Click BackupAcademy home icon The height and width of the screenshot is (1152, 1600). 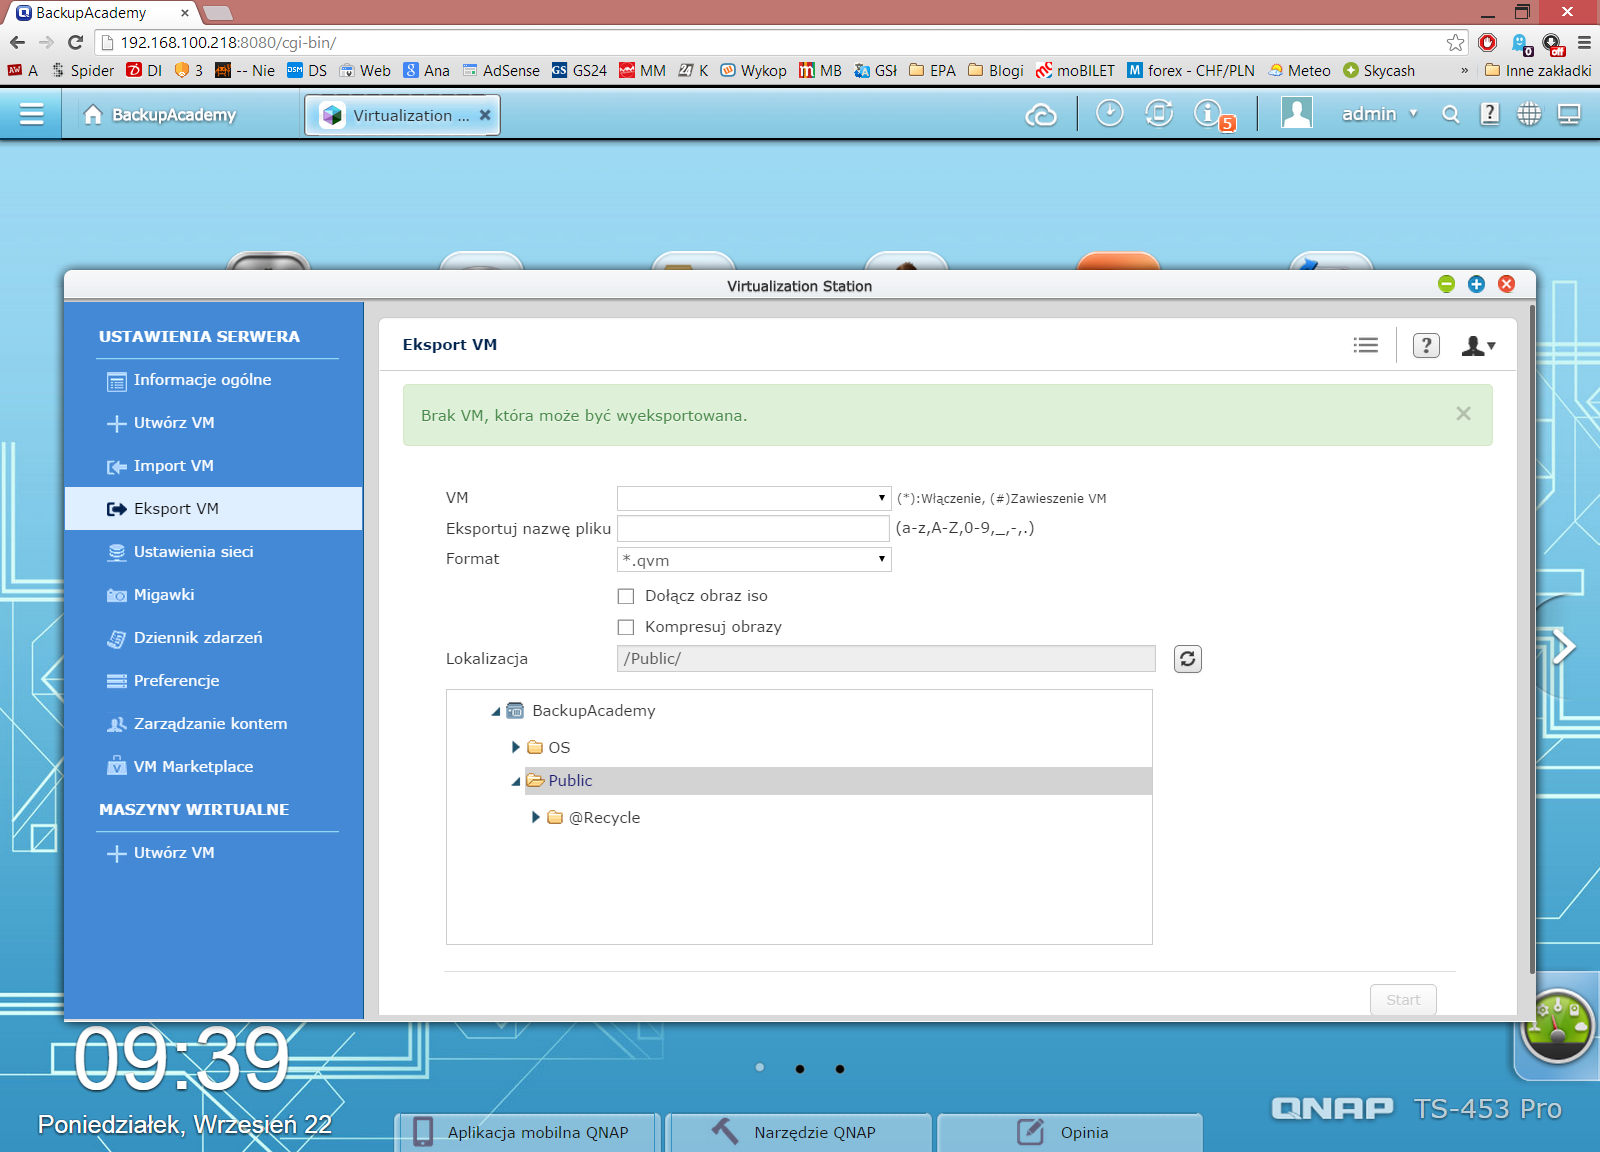pyautogui.click(x=93, y=114)
